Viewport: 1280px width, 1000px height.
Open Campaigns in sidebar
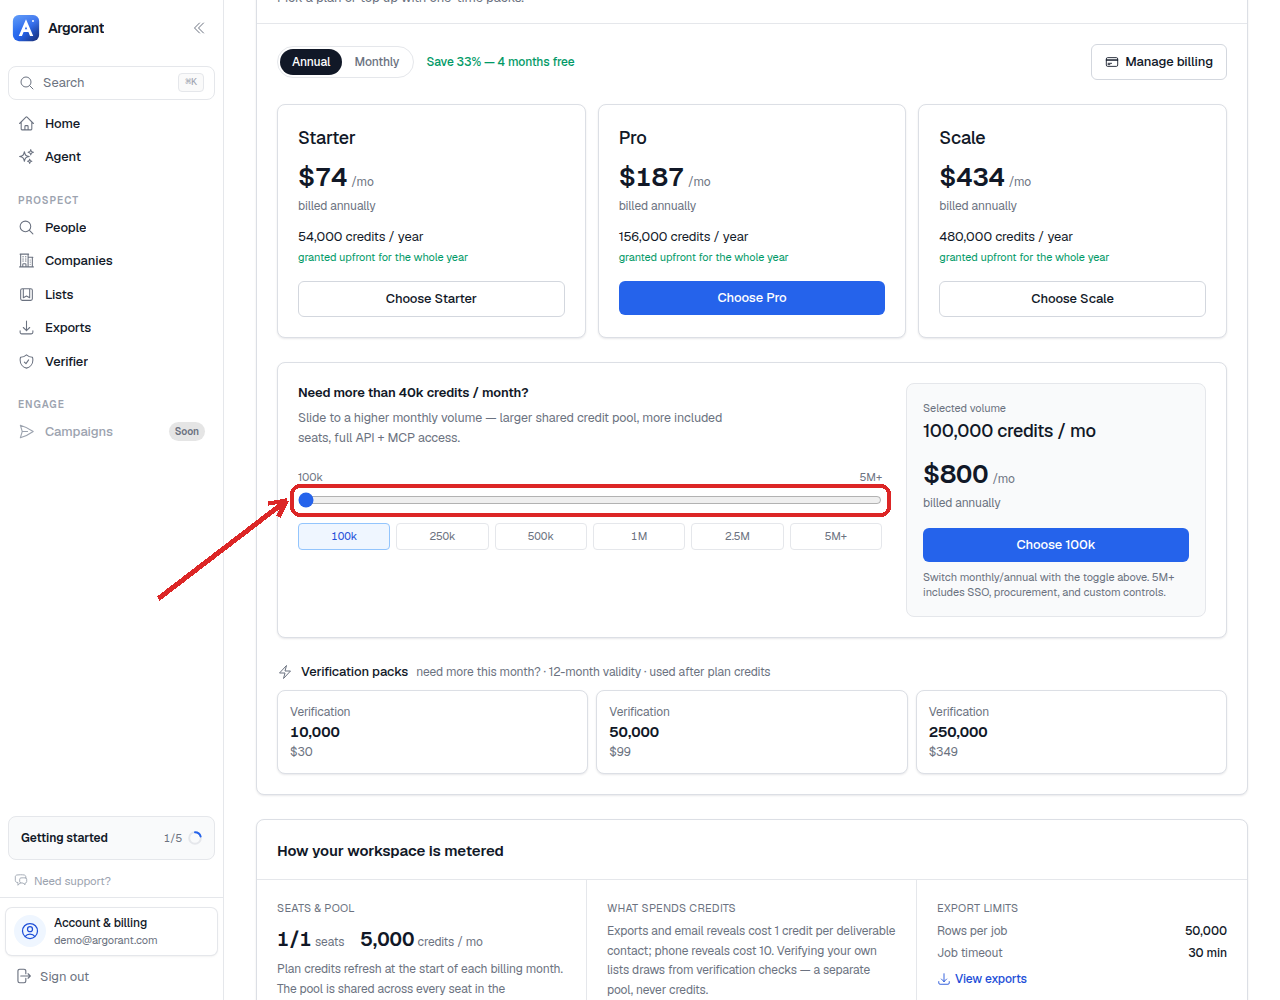click(111, 432)
